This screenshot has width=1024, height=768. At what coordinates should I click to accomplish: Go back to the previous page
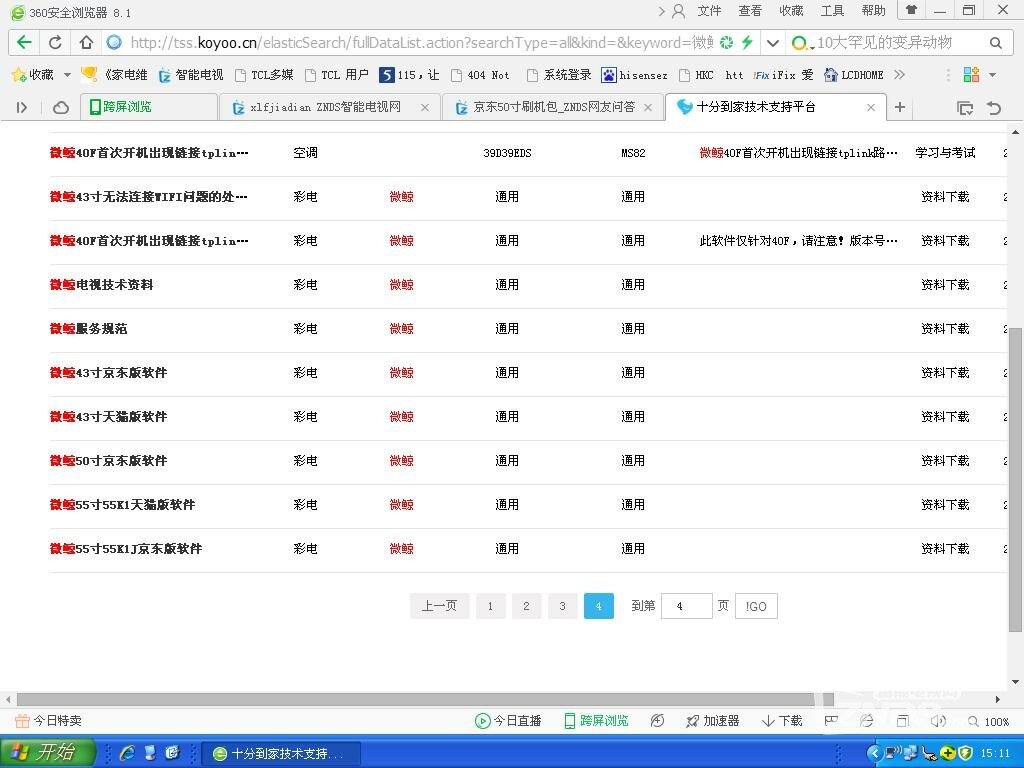[x=24, y=42]
